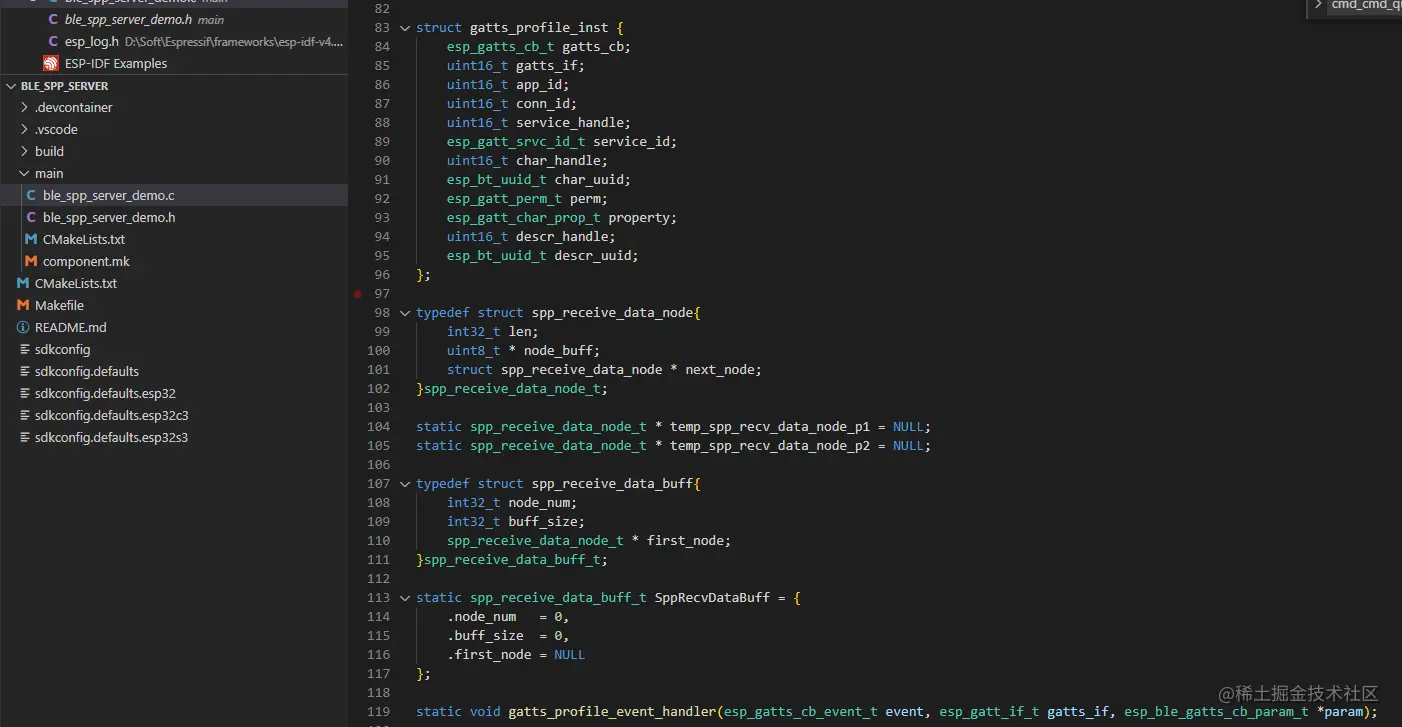Click the file icon beside plain sdkconfig
The width and height of the screenshot is (1402, 727).
(x=23, y=349)
